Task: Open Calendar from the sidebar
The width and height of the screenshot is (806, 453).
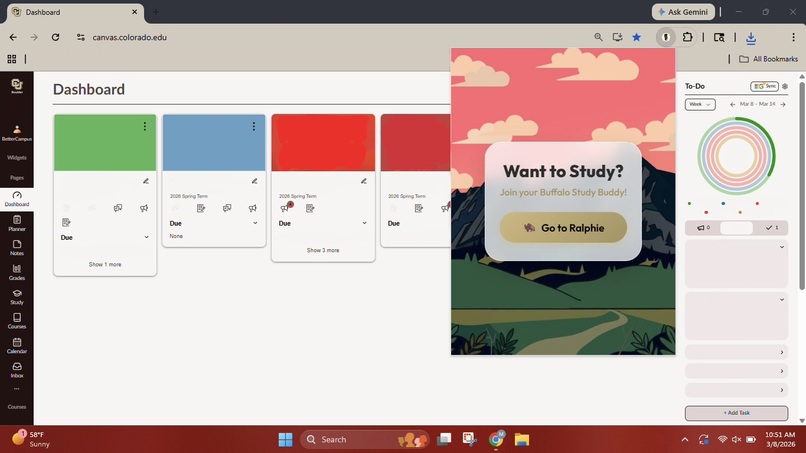Action: pos(17,346)
